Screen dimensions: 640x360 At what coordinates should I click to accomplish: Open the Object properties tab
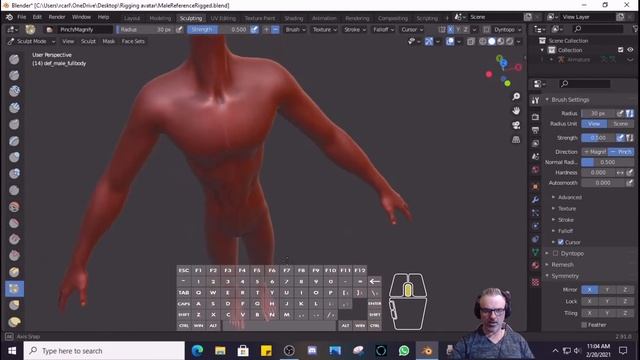coord(535,187)
